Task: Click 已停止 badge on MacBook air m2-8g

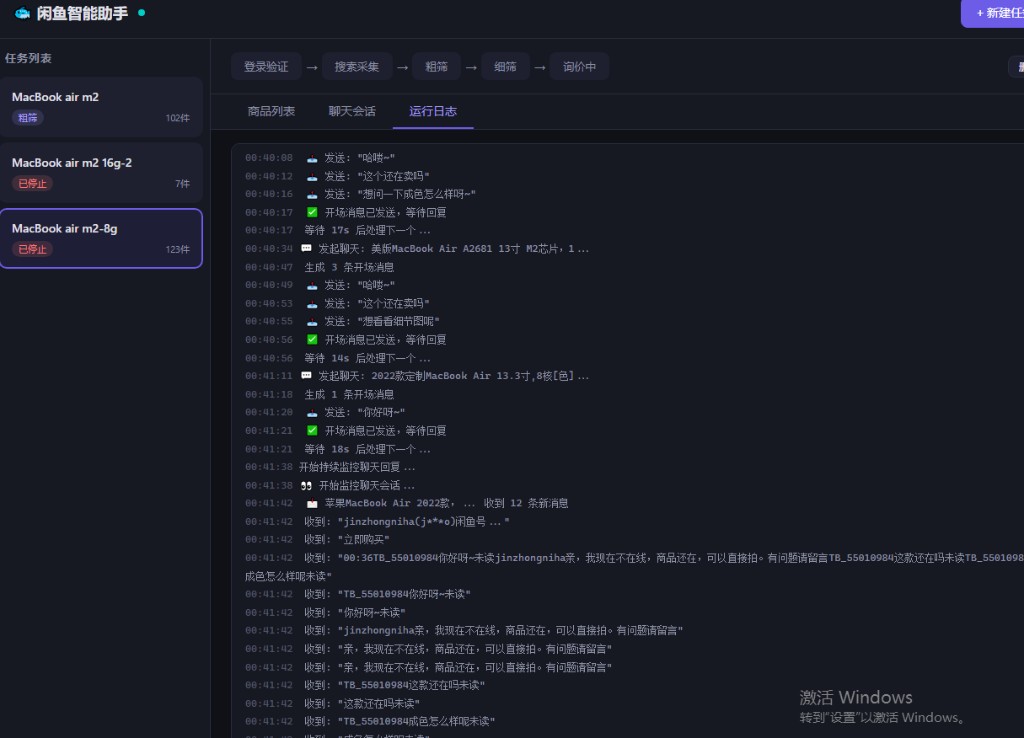Action: [33, 249]
